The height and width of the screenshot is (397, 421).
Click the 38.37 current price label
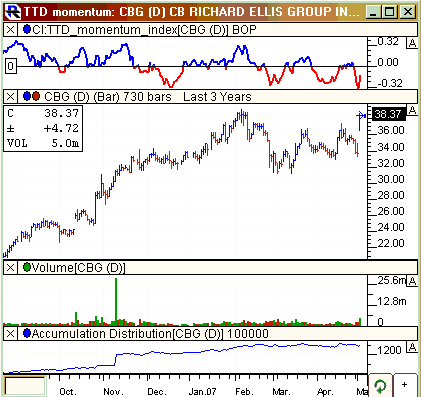pyautogui.click(x=388, y=114)
